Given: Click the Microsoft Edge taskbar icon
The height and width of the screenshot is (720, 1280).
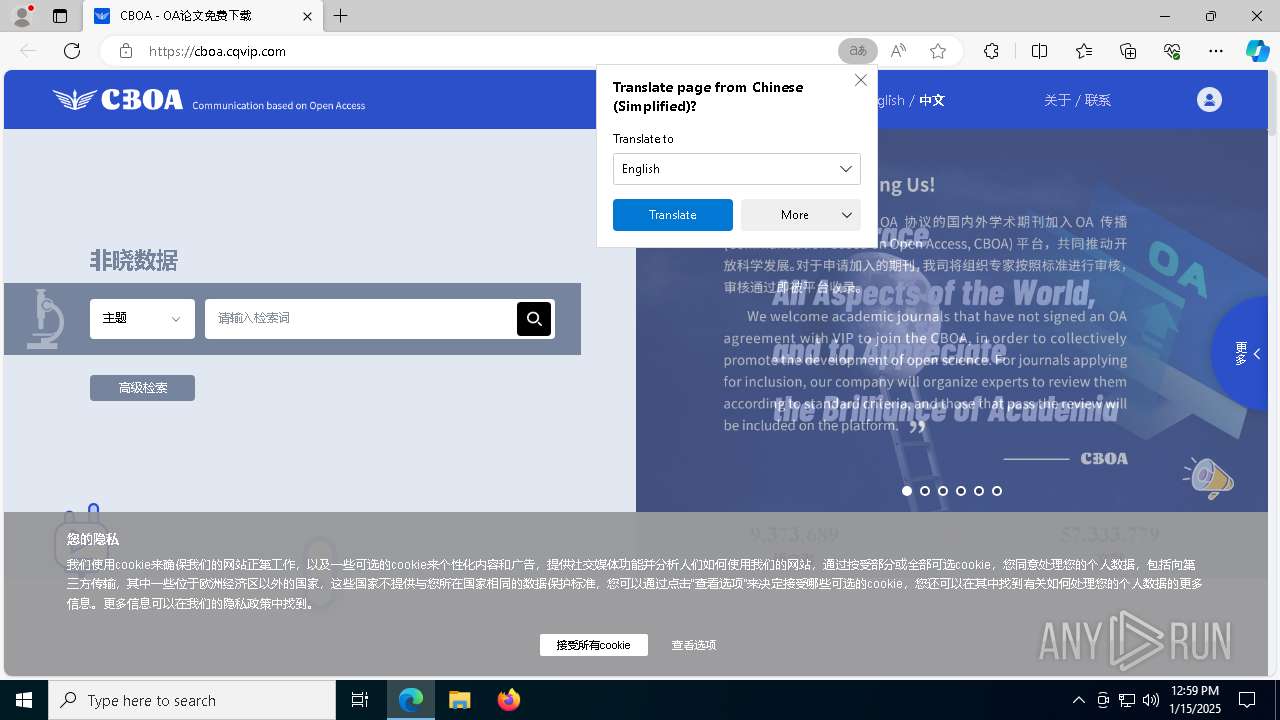Looking at the screenshot, I should coord(411,700).
